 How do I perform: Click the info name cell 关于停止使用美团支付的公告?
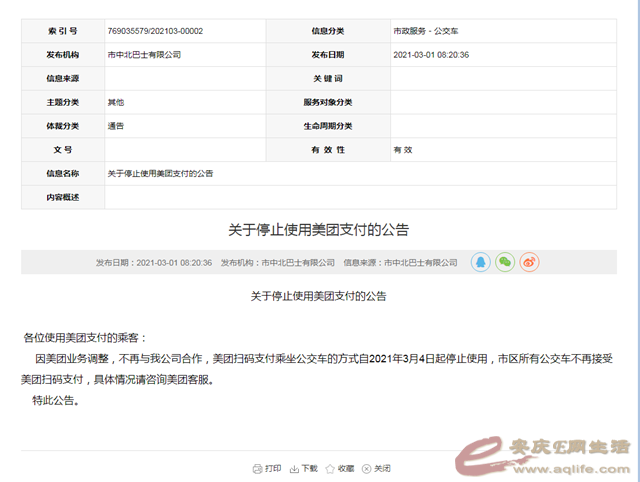click(x=160, y=173)
